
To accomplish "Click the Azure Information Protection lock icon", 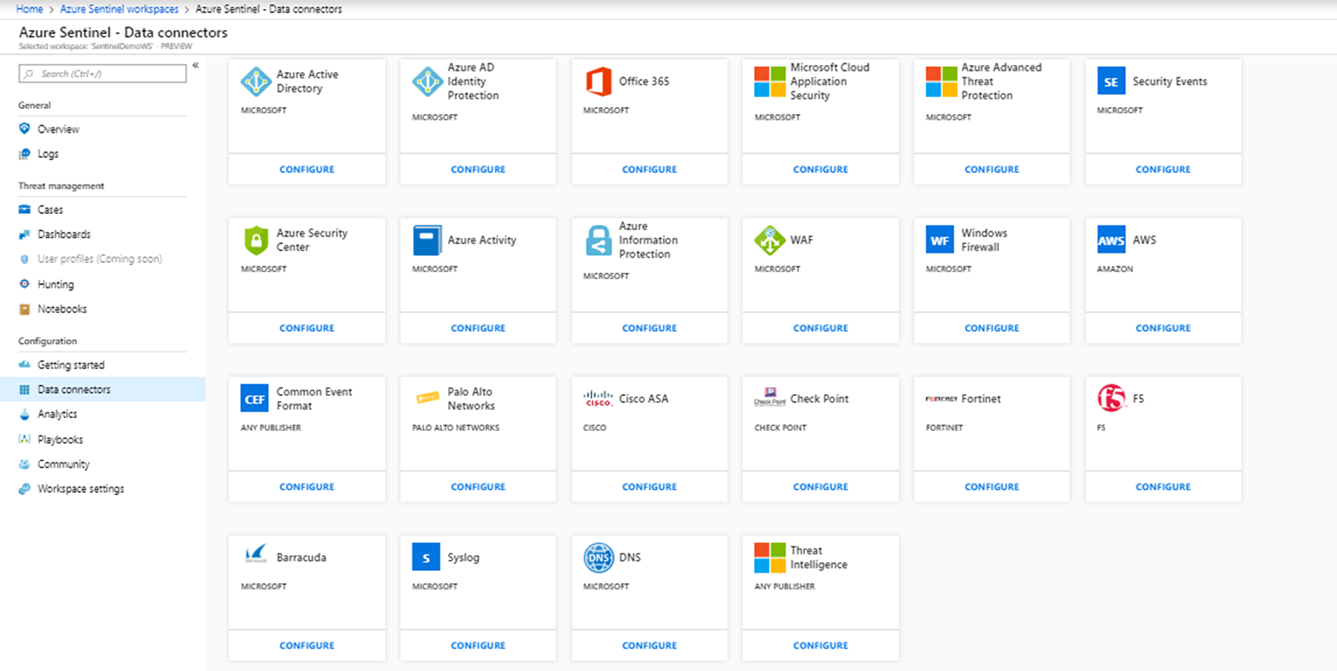I will tap(599, 240).
